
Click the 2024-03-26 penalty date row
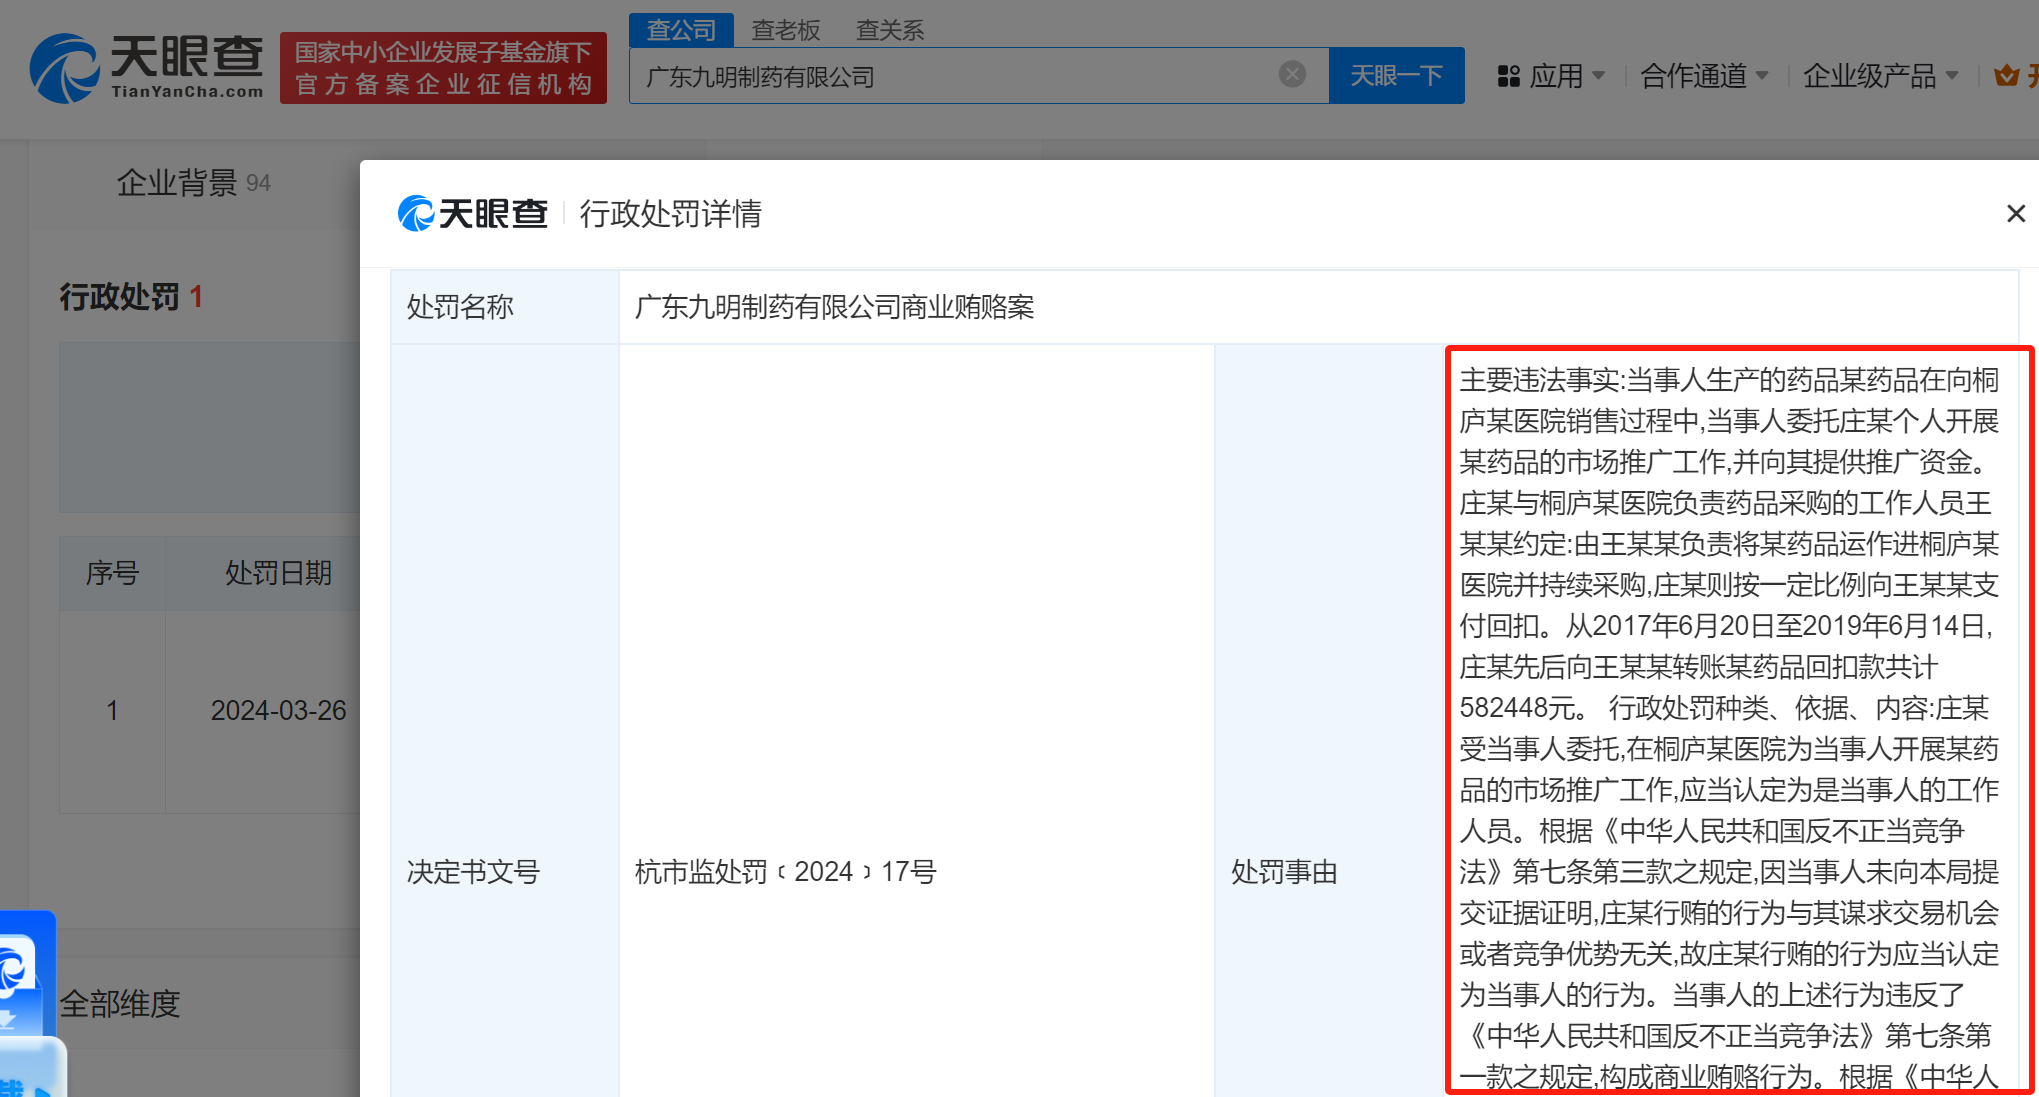[278, 711]
